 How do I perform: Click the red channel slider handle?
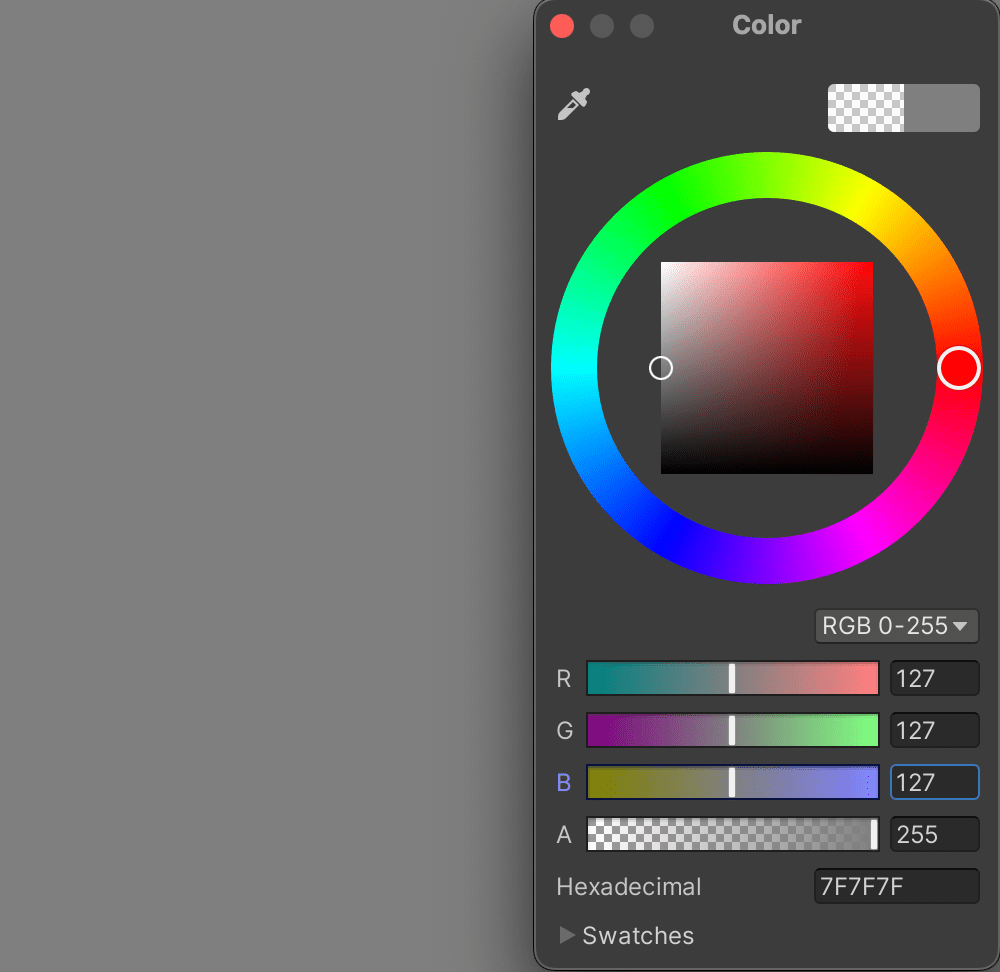tap(732, 678)
